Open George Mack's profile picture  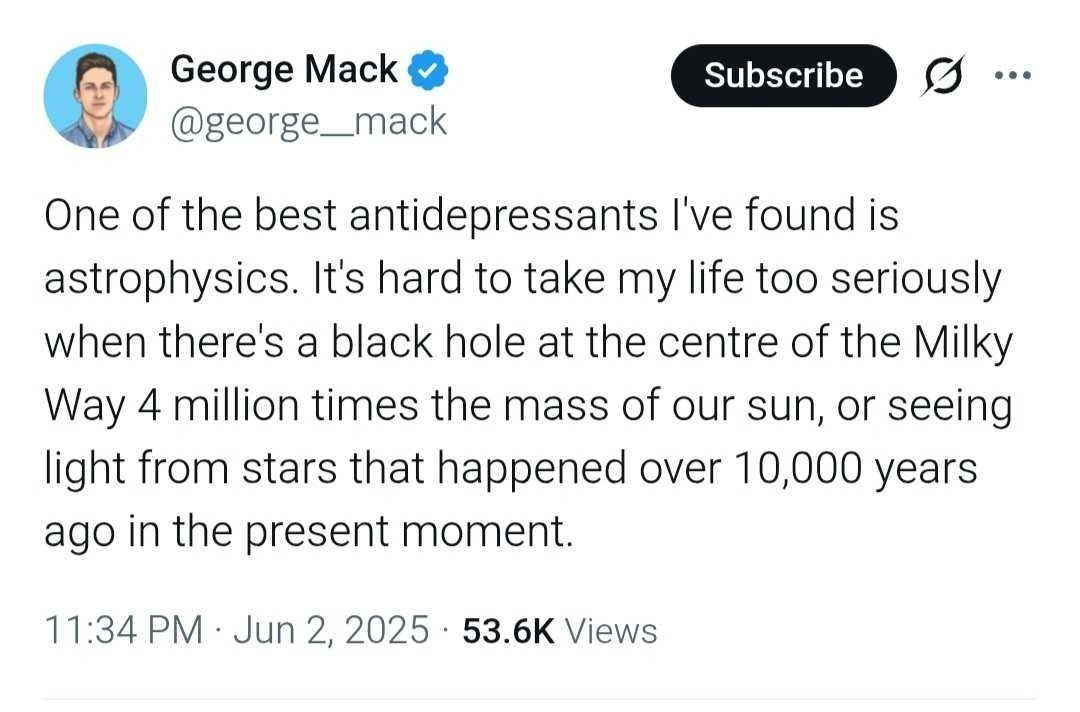95,96
